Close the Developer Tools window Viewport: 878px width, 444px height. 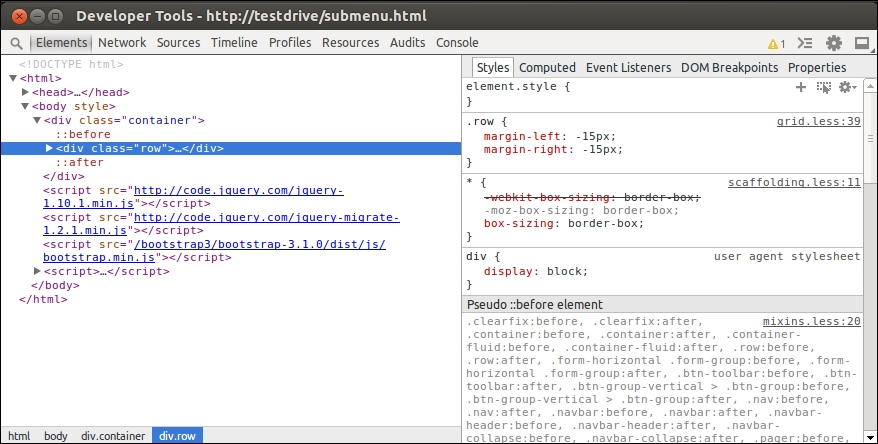click(19, 16)
